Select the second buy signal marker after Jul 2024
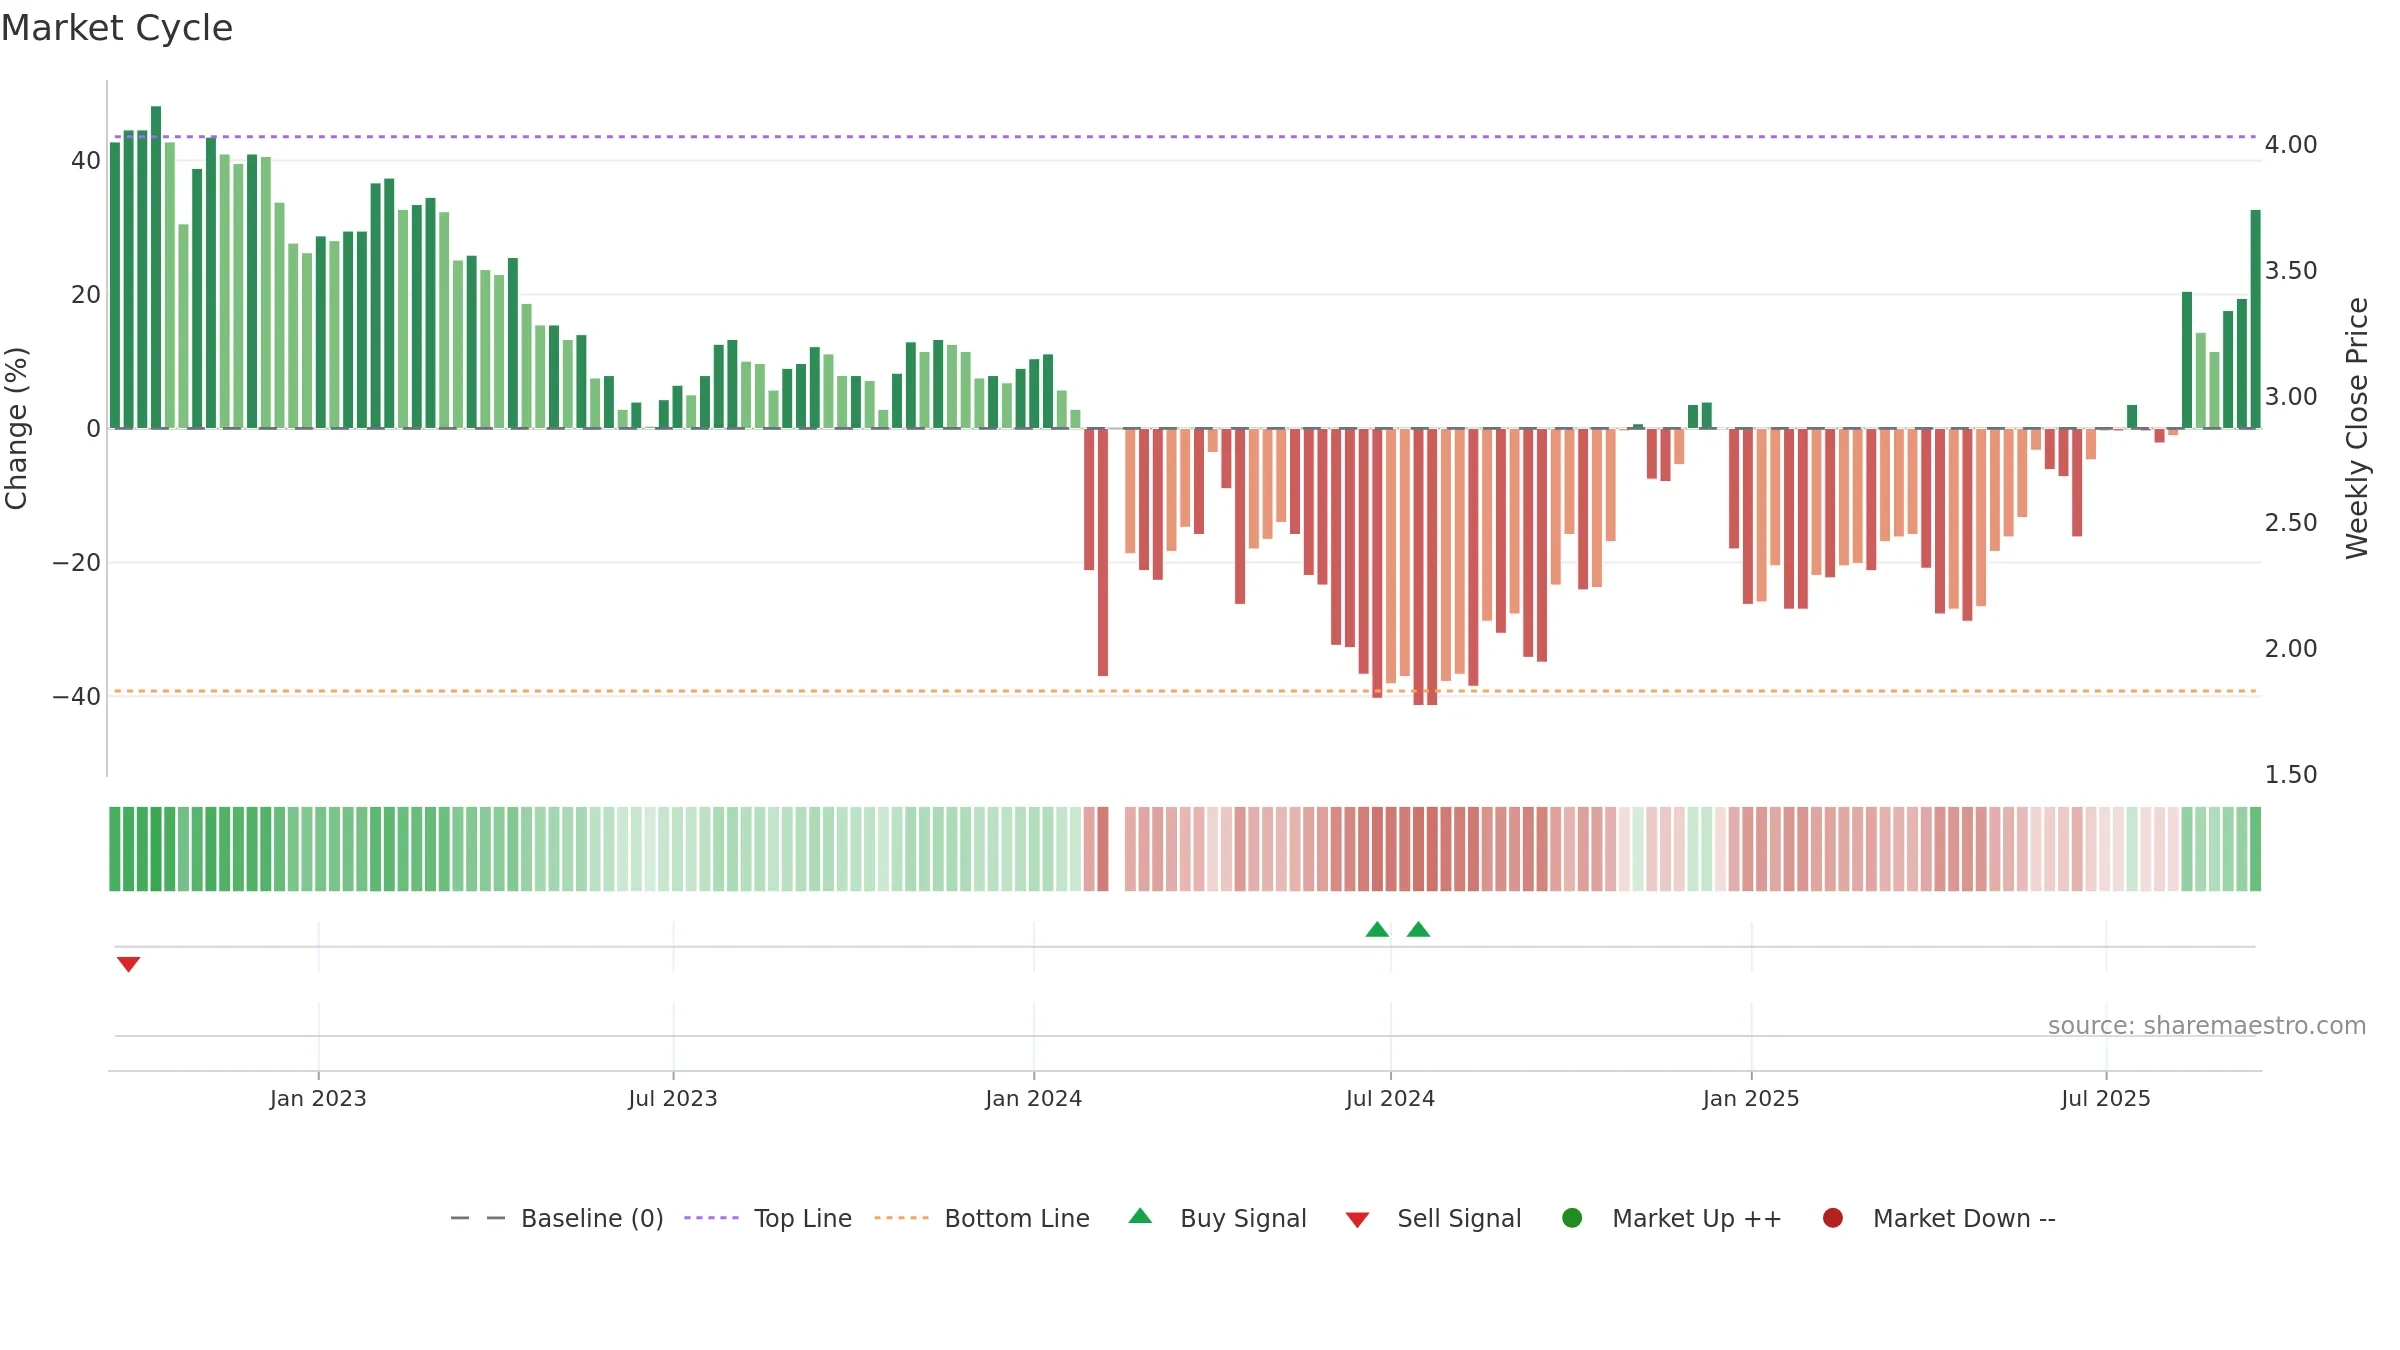2400x1350 pixels. coord(1418,929)
